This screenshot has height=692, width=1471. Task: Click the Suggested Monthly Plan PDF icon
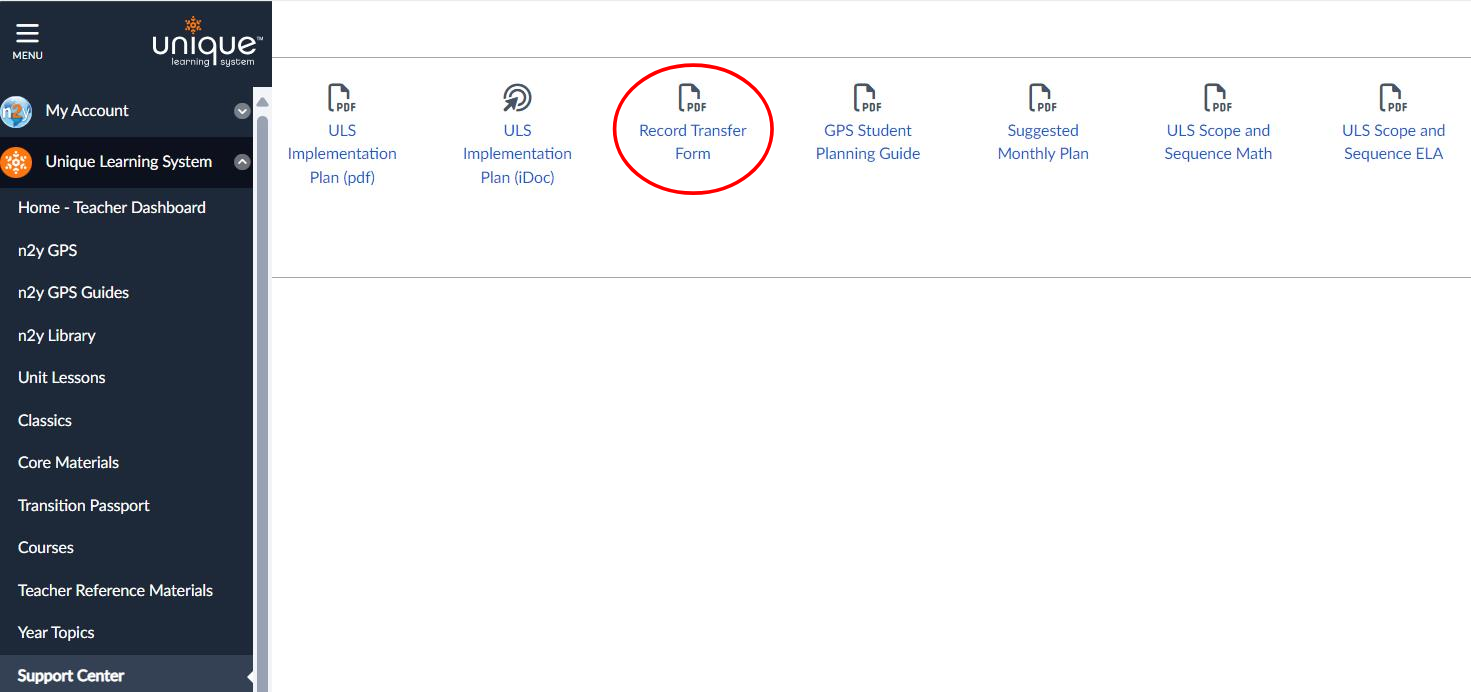coord(1043,98)
